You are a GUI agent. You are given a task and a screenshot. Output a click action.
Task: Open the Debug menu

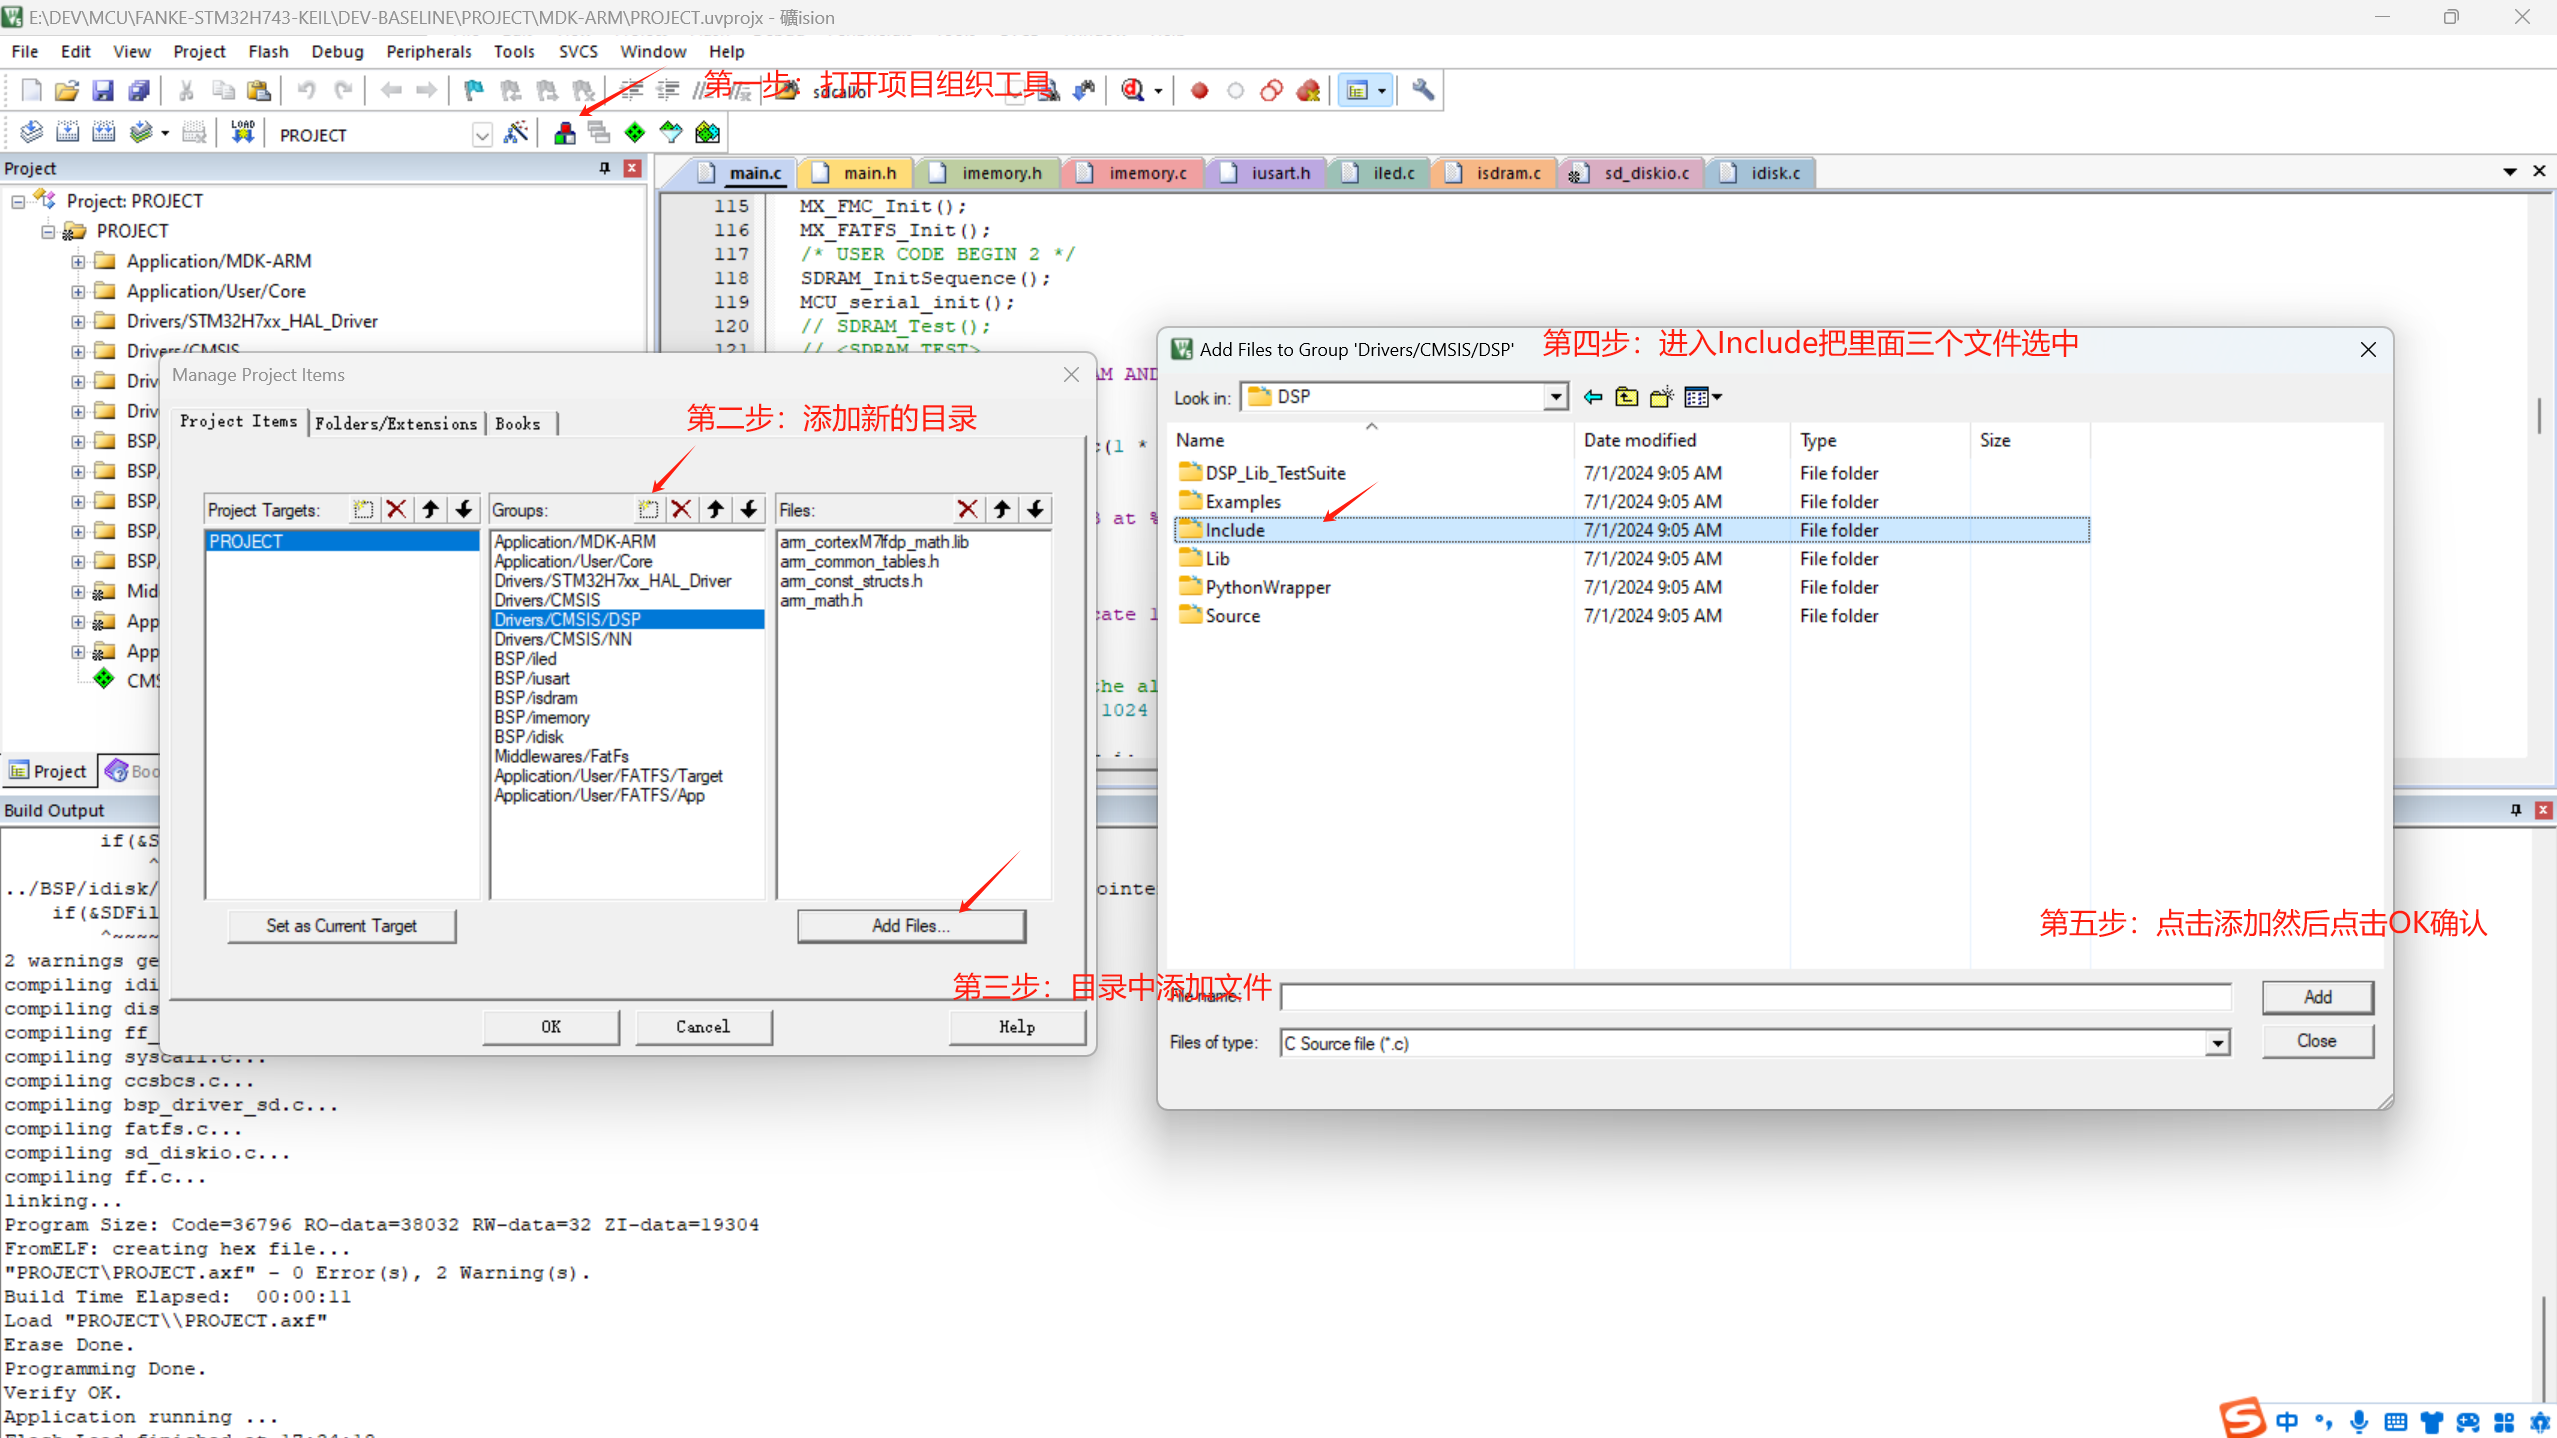point(337,51)
